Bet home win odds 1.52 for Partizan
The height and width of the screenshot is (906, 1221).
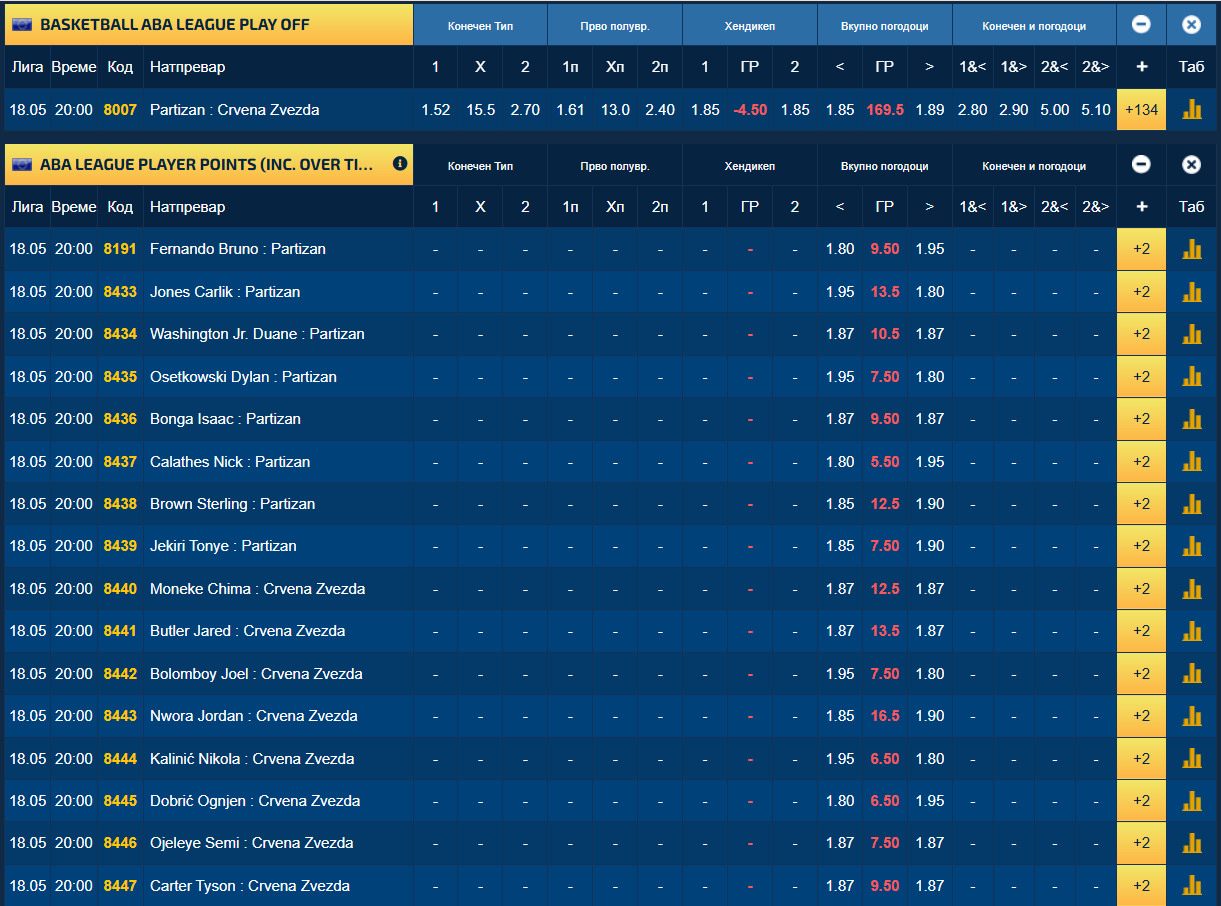435,110
